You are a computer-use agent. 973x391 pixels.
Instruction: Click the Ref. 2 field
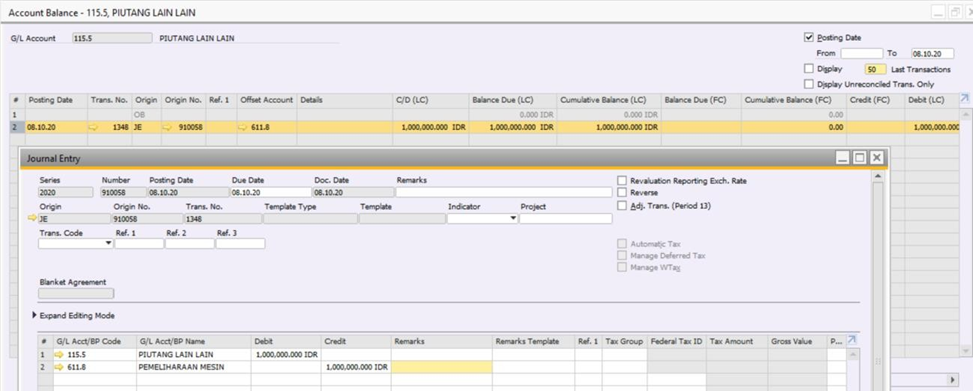[x=190, y=243]
